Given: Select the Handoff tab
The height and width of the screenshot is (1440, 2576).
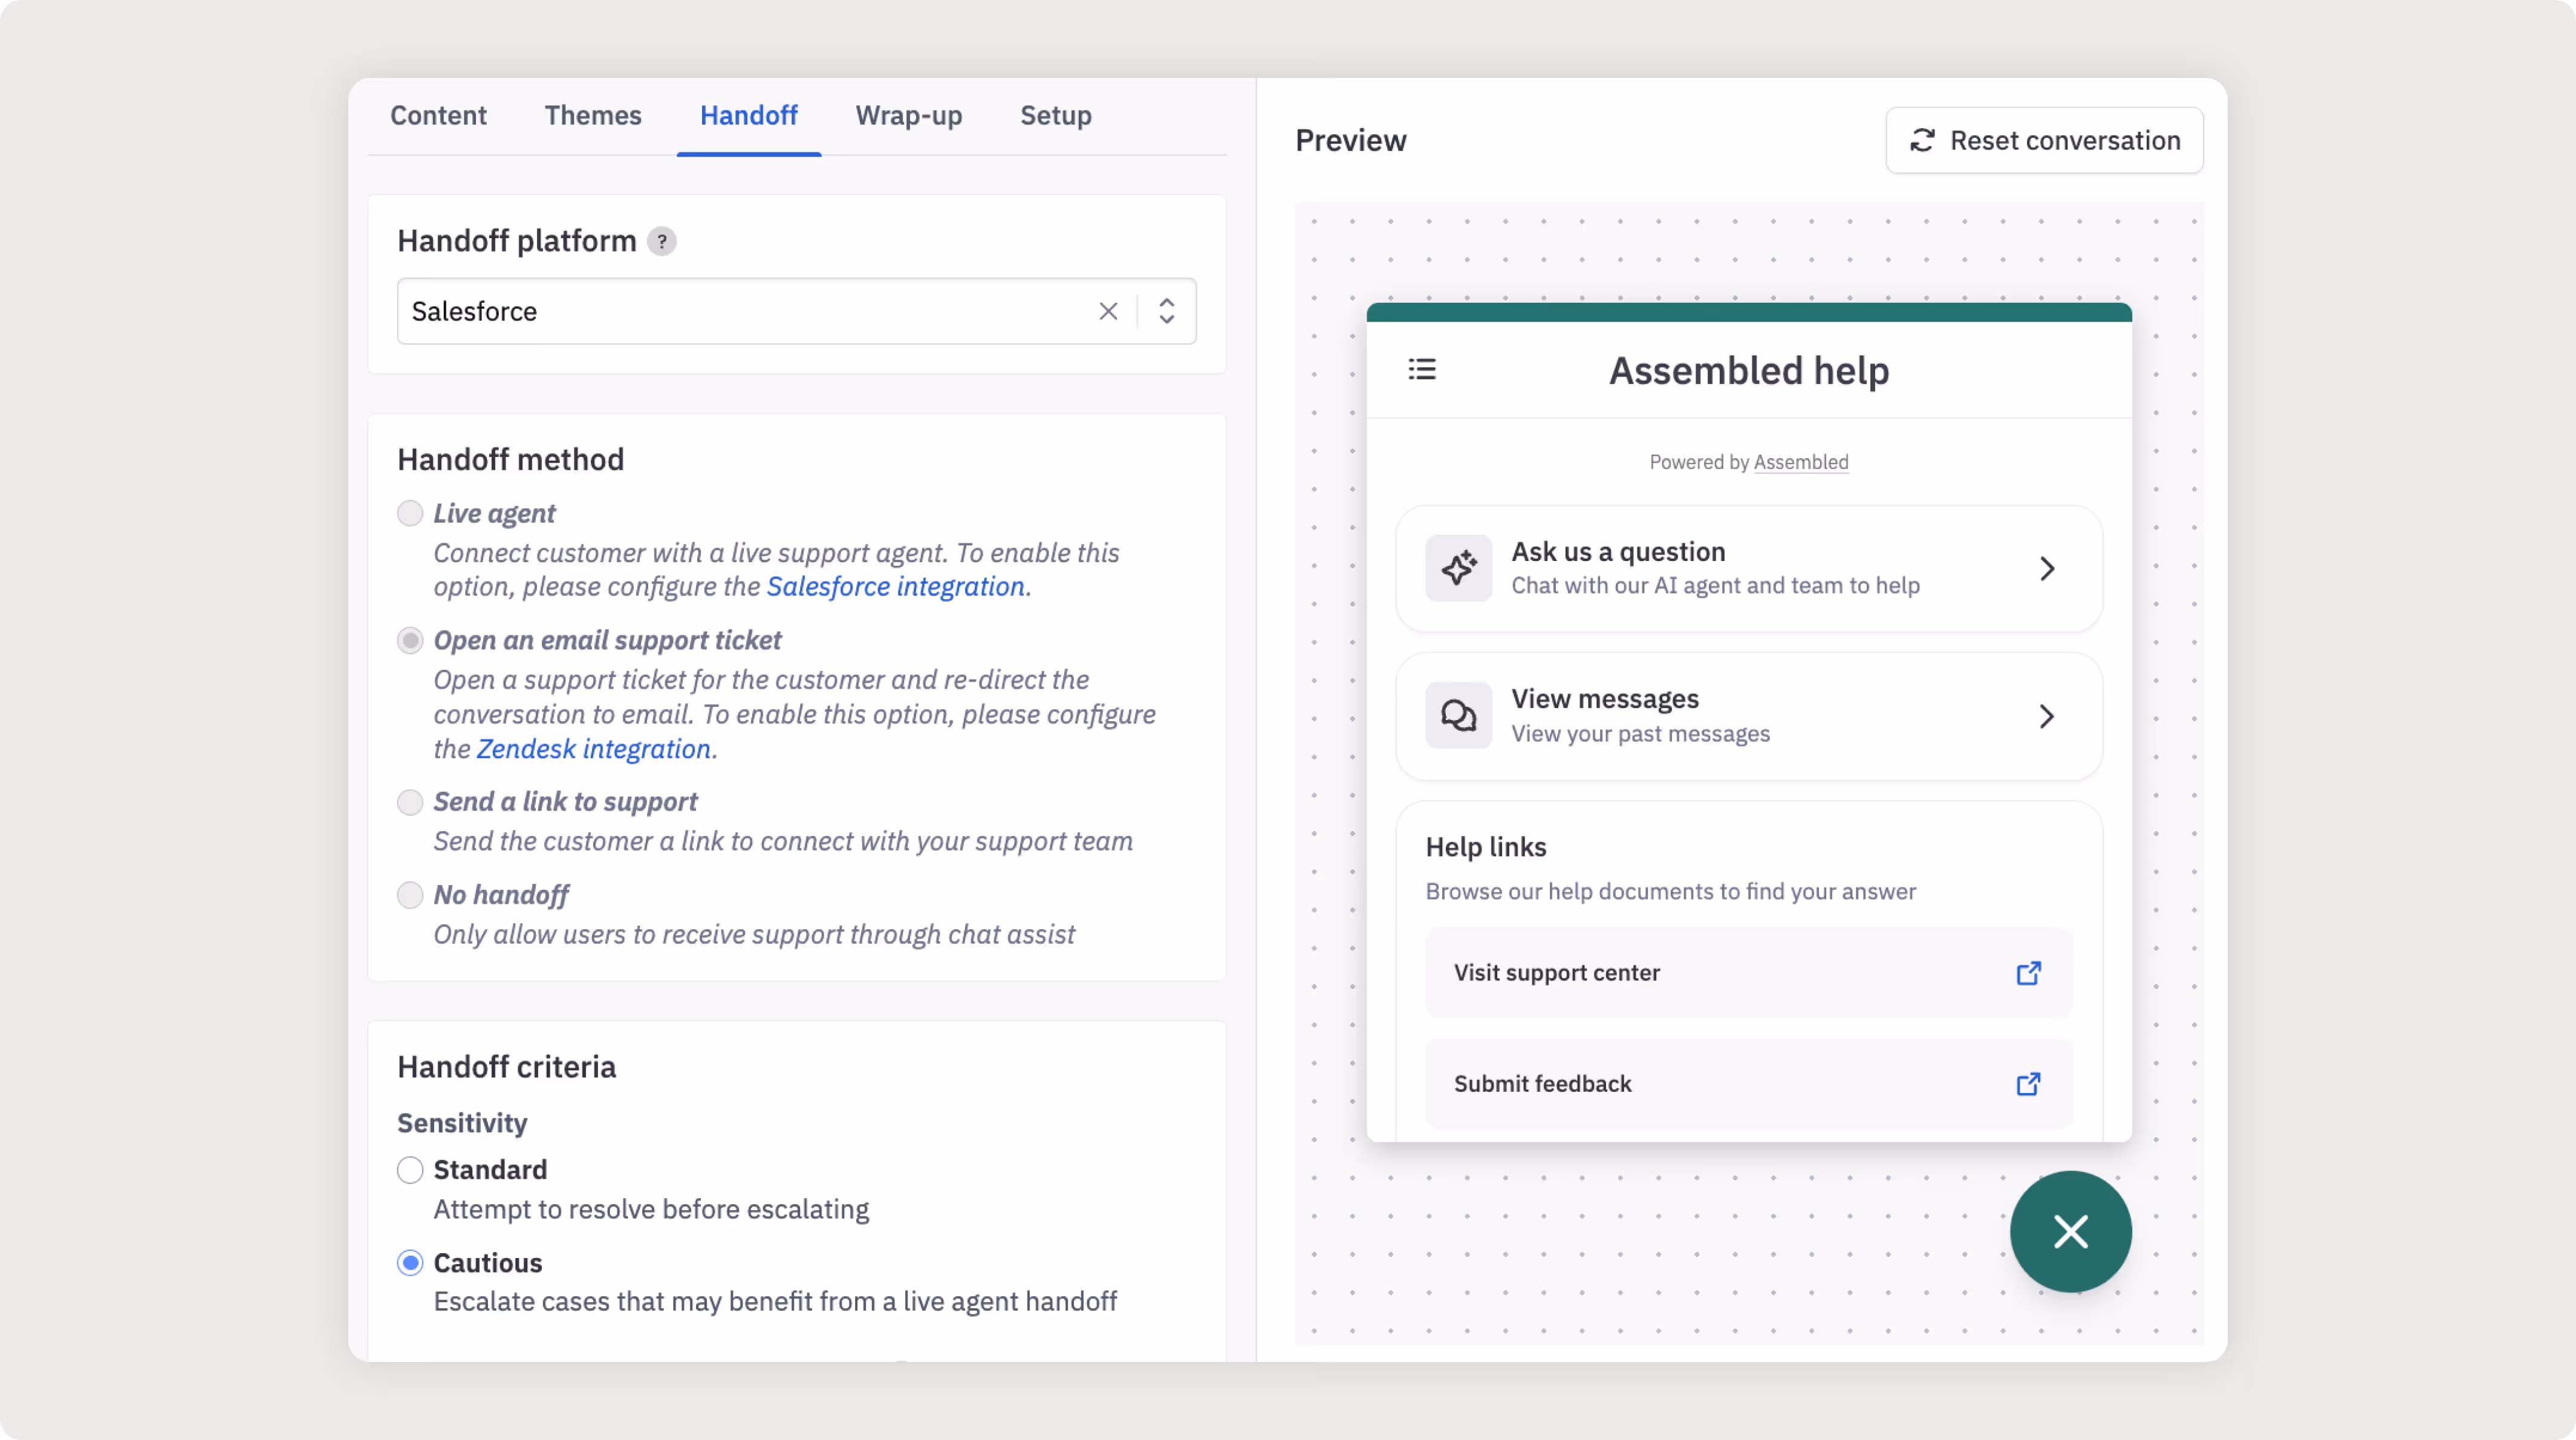Looking at the screenshot, I should coord(749,115).
